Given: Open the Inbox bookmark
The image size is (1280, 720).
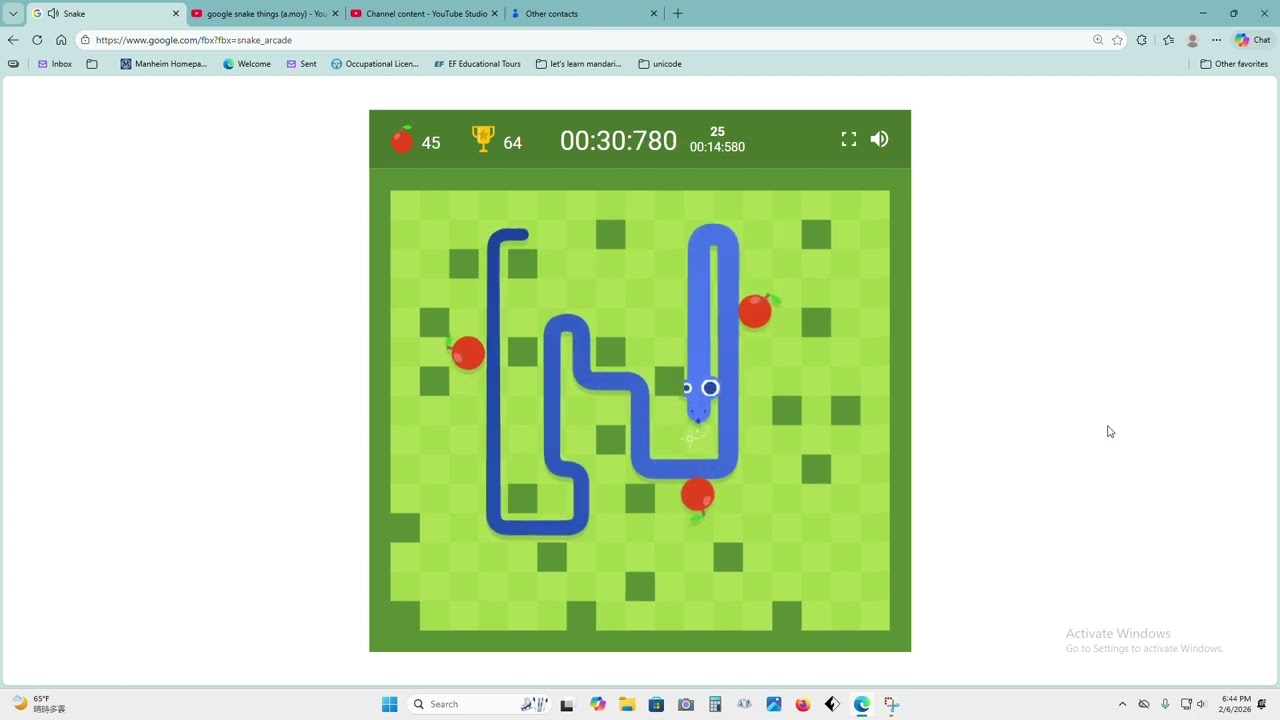Looking at the screenshot, I should point(55,64).
